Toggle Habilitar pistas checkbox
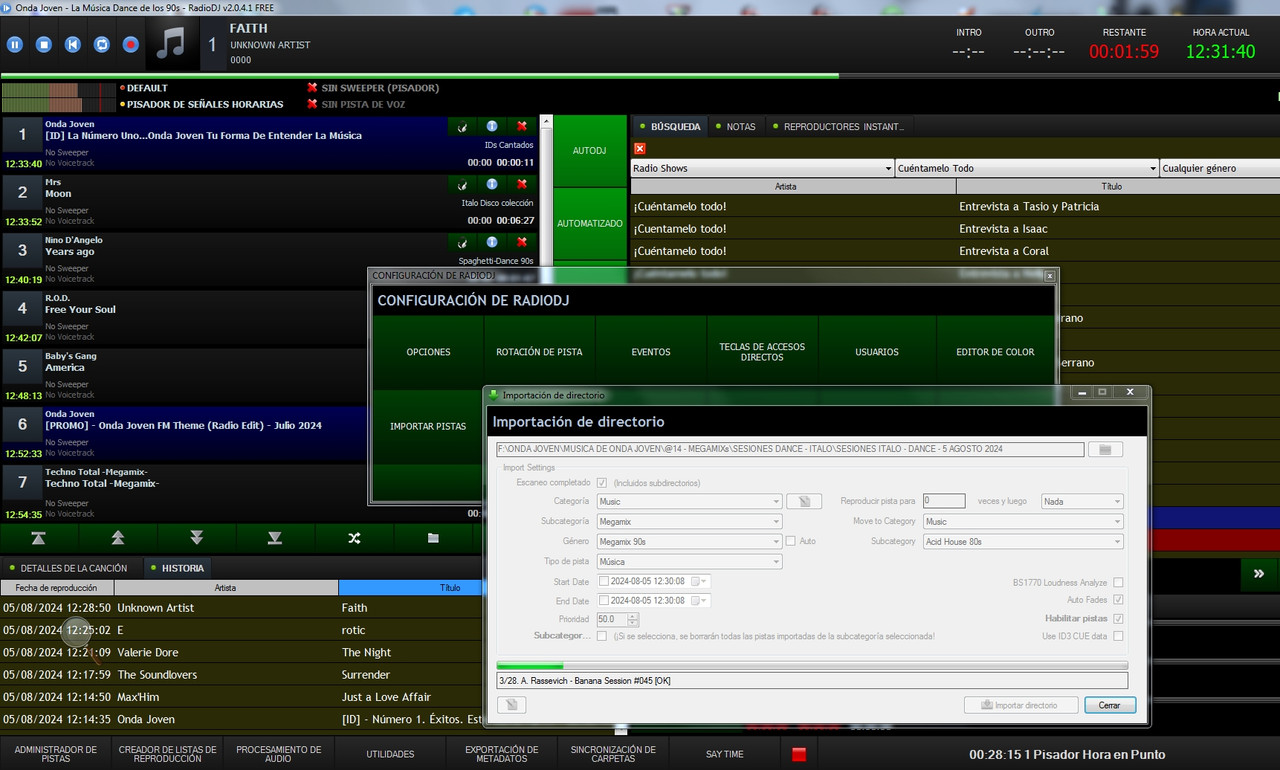Viewport: 1280px width, 770px height. [x=1118, y=619]
